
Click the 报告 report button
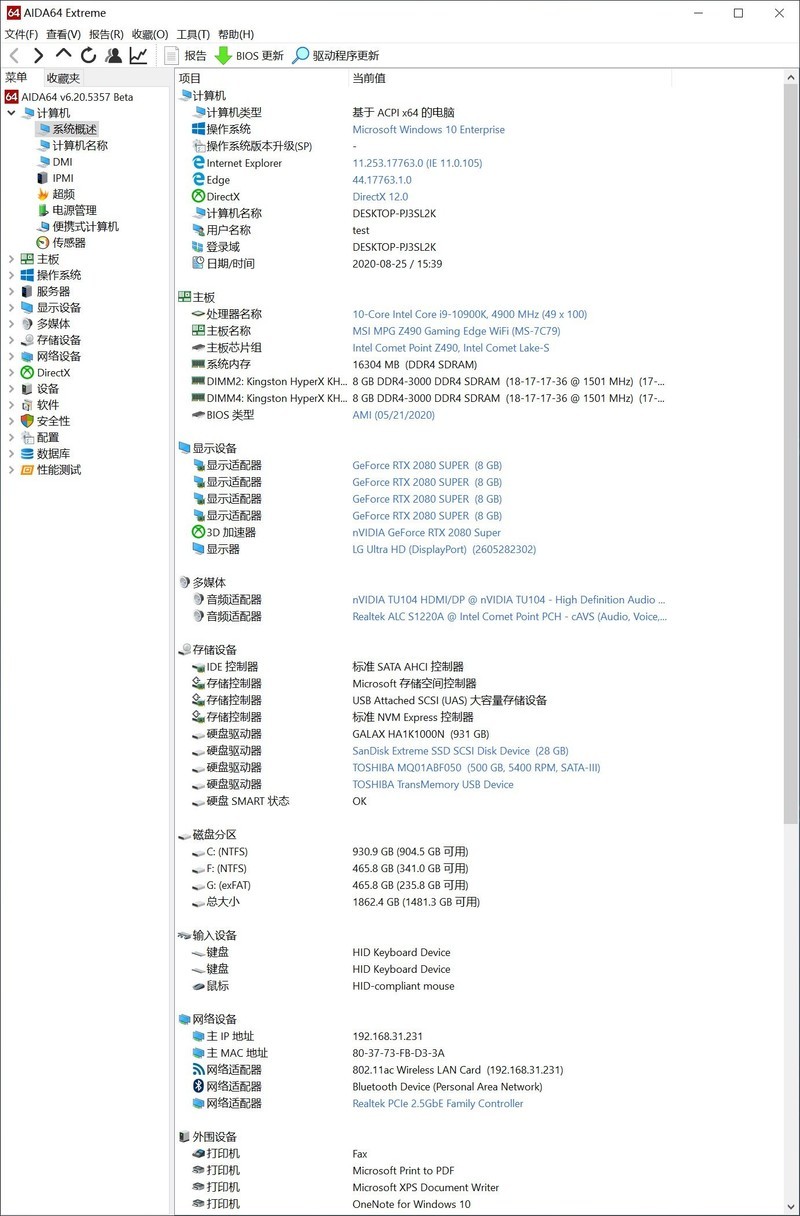tap(186, 56)
